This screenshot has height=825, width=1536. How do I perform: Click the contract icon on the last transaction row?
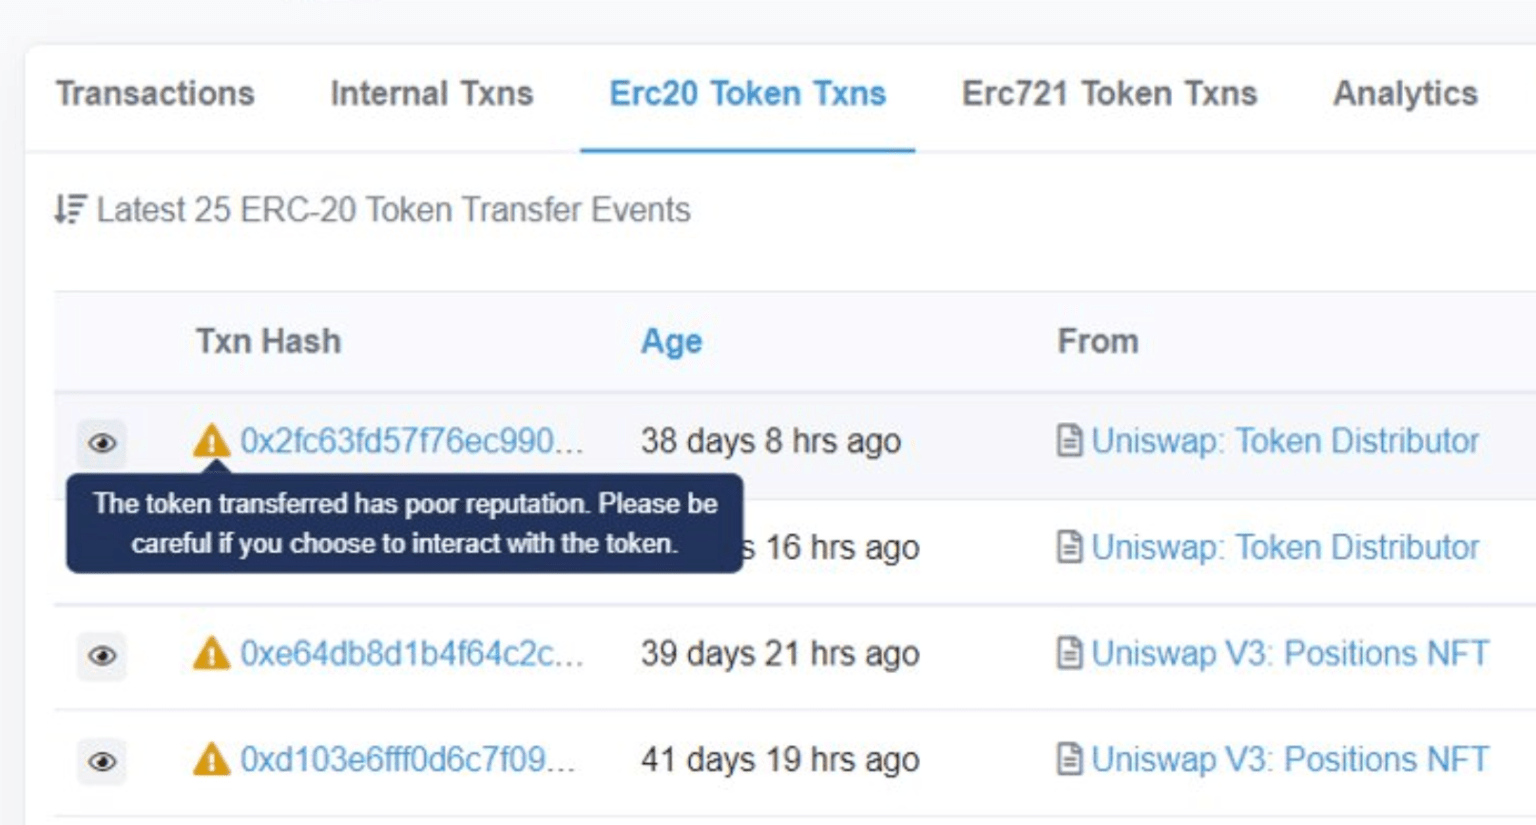[x=1069, y=758]
